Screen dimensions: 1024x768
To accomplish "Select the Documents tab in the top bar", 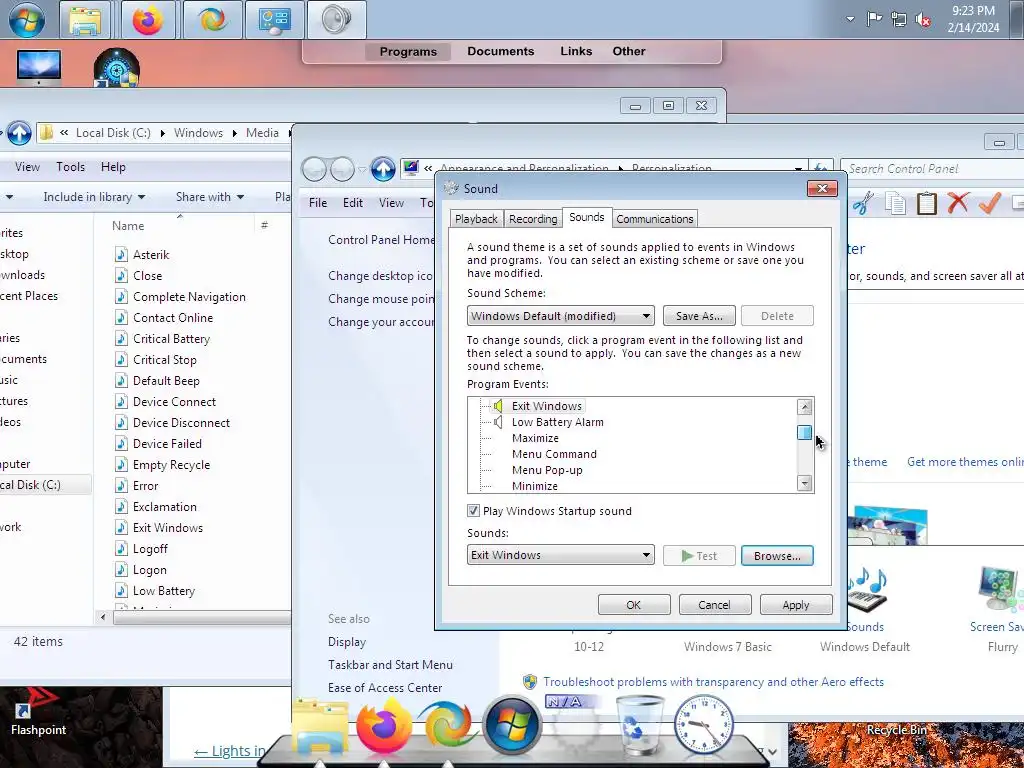I will click(500, 52).
